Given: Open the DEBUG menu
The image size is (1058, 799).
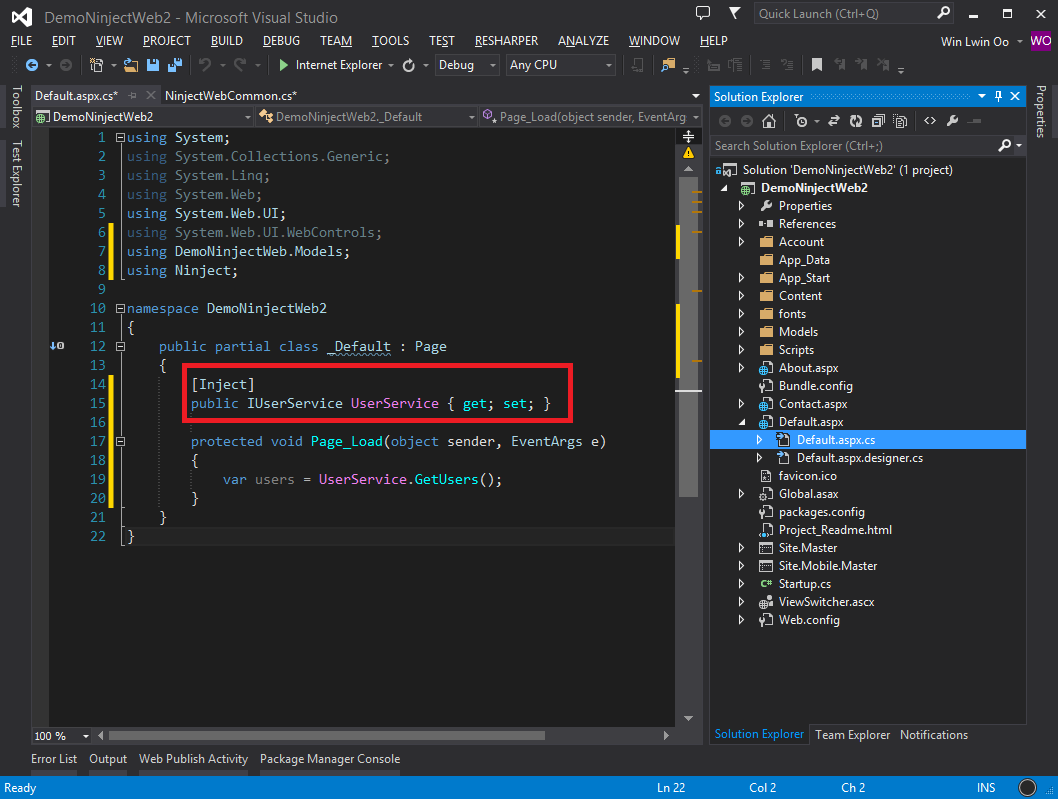Looking at the screenshot, I should 281,40.
